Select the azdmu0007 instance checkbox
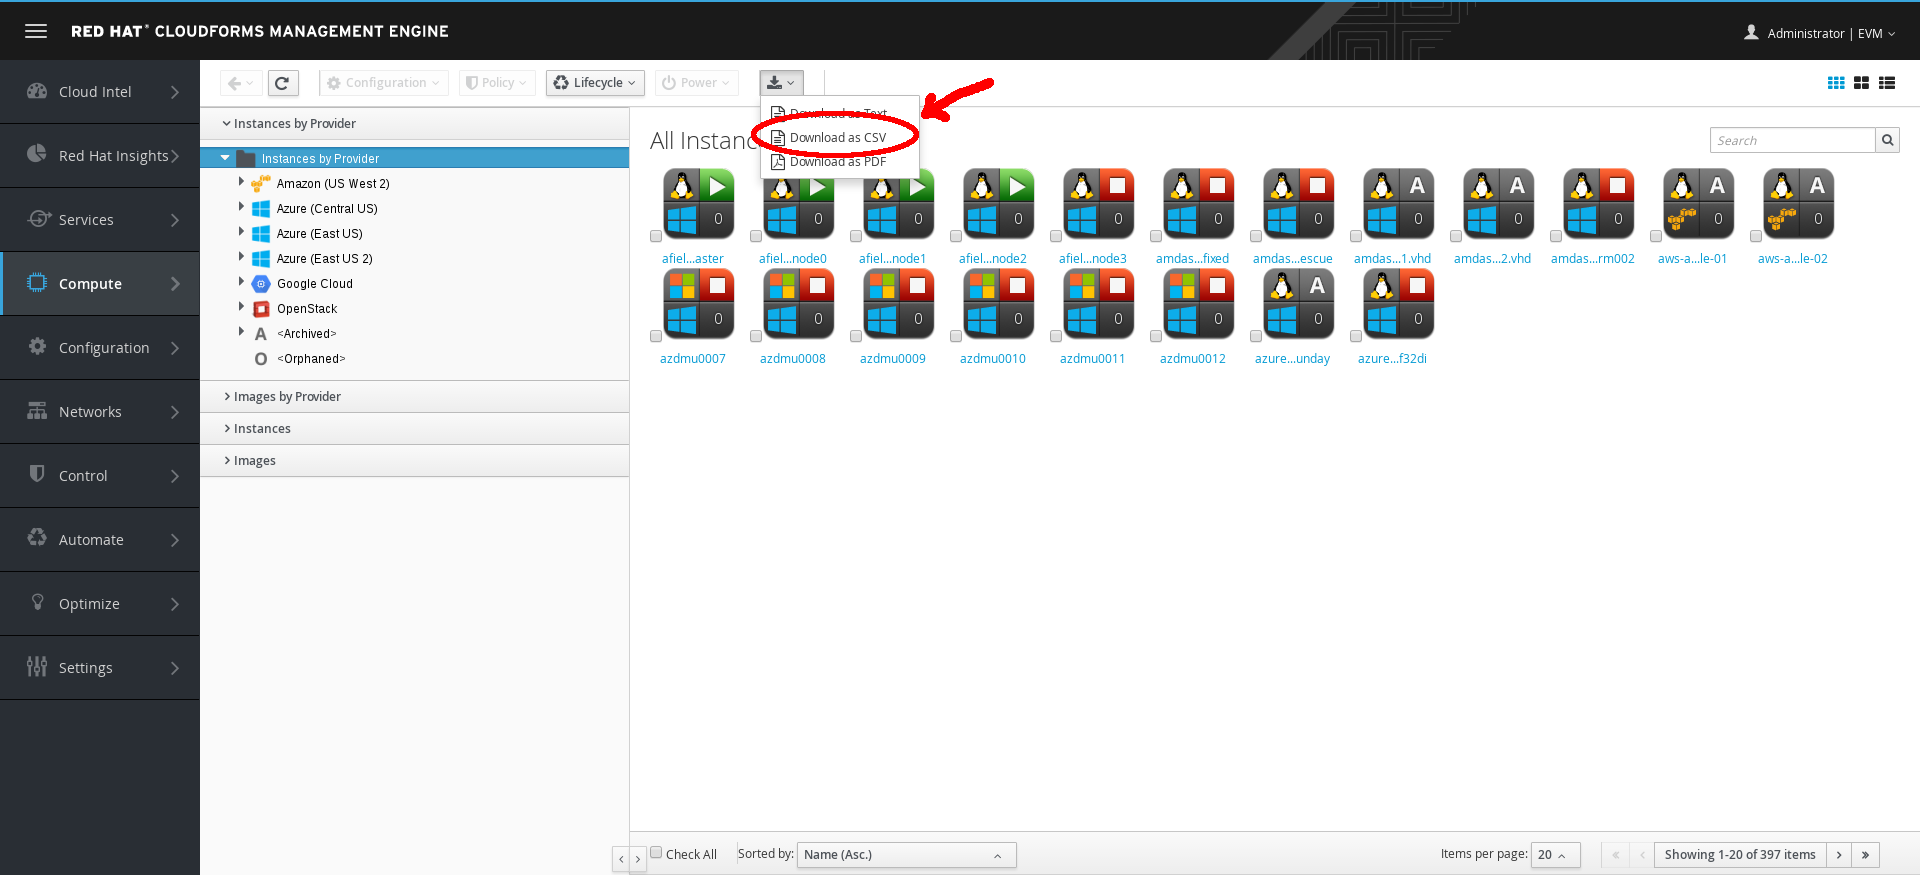 656,337
